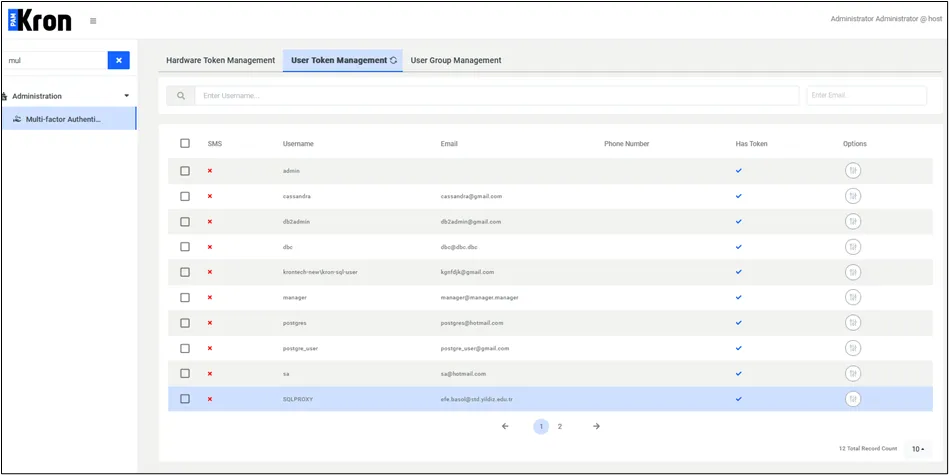Viewport: 949px width, 475px height.
Task: Click the Kron PAM logo
Action: click(39, 21)
